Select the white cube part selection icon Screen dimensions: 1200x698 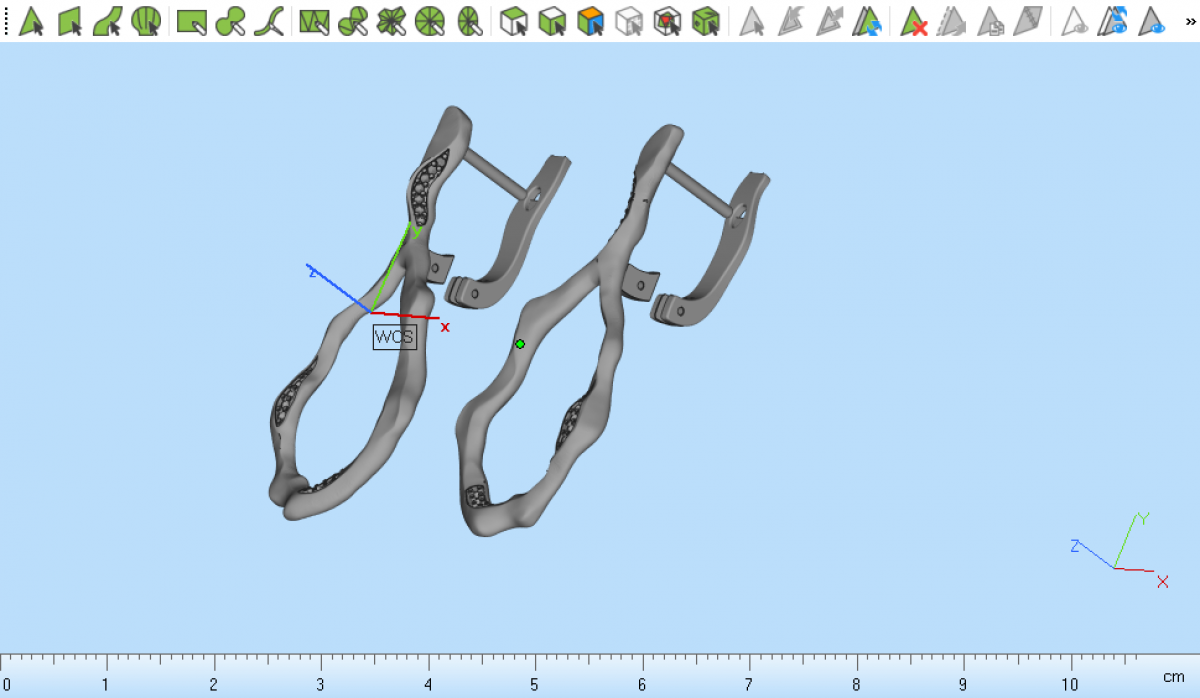(514, 21)
